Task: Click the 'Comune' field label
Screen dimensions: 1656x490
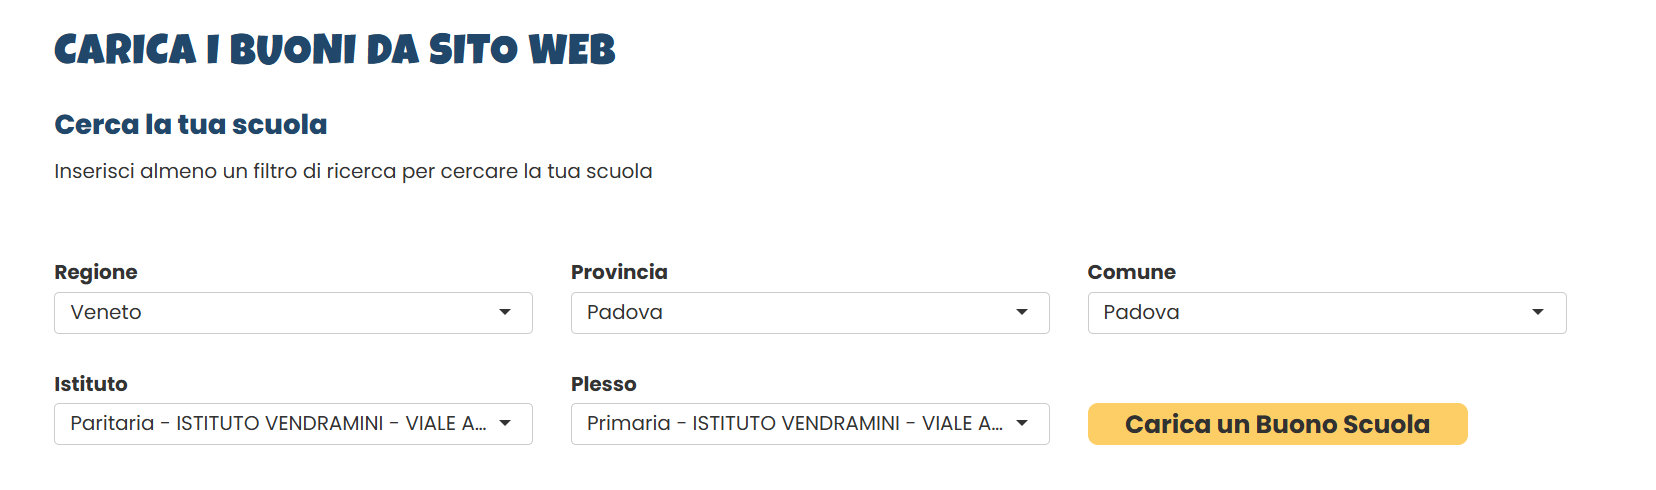Action: point(1132,272)
